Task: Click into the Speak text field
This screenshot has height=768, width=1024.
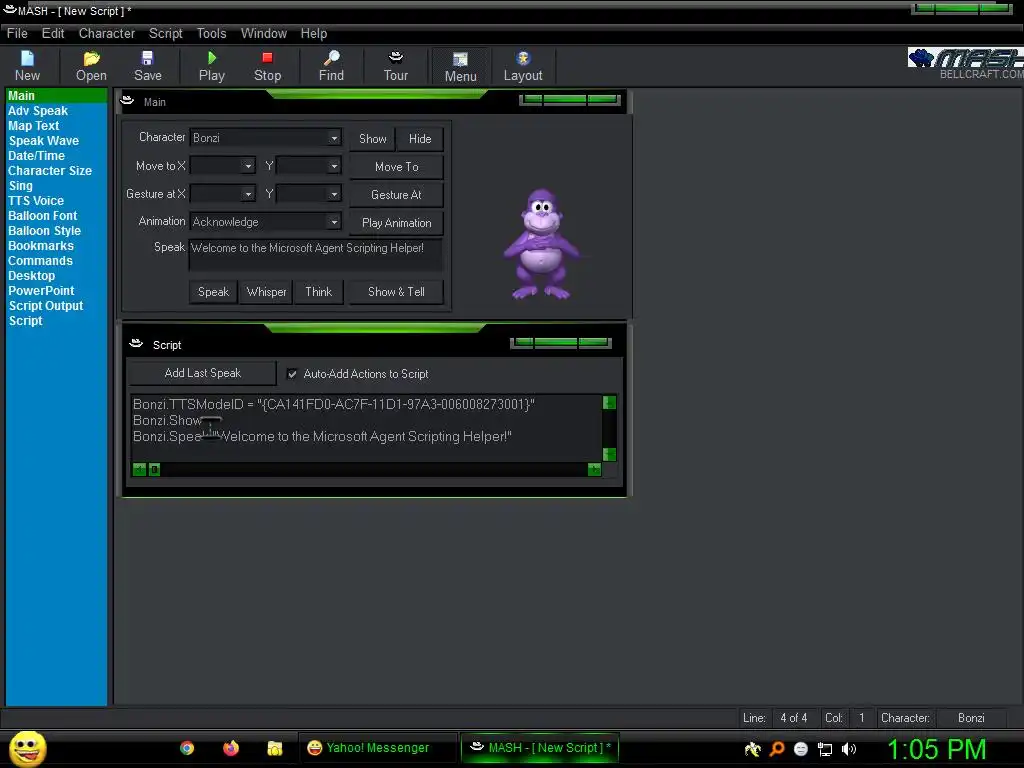Action: 316,255
